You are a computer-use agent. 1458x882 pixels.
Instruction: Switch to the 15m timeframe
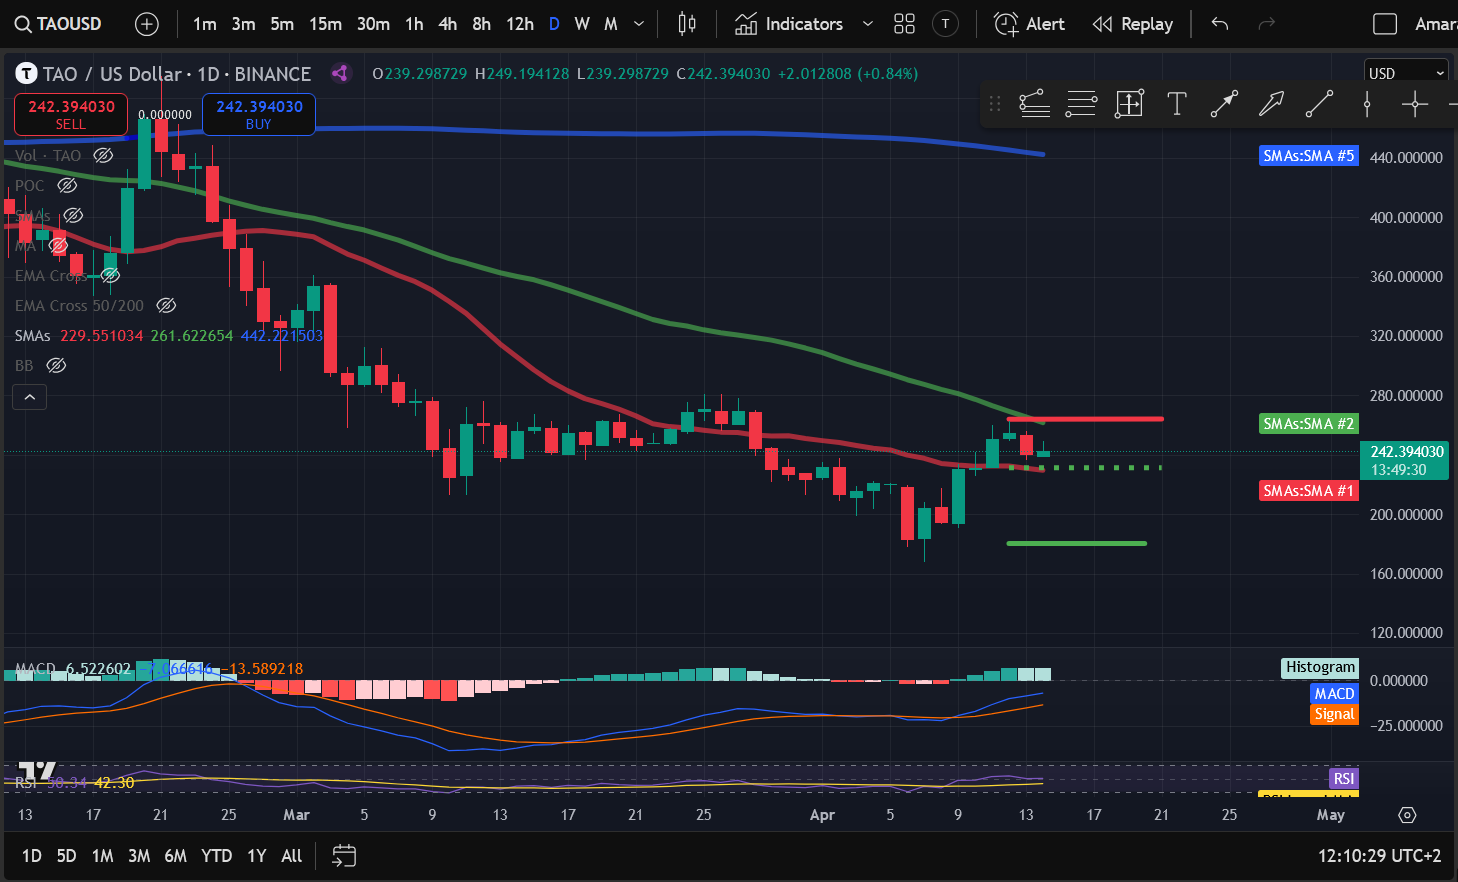[x=325, y=24]
